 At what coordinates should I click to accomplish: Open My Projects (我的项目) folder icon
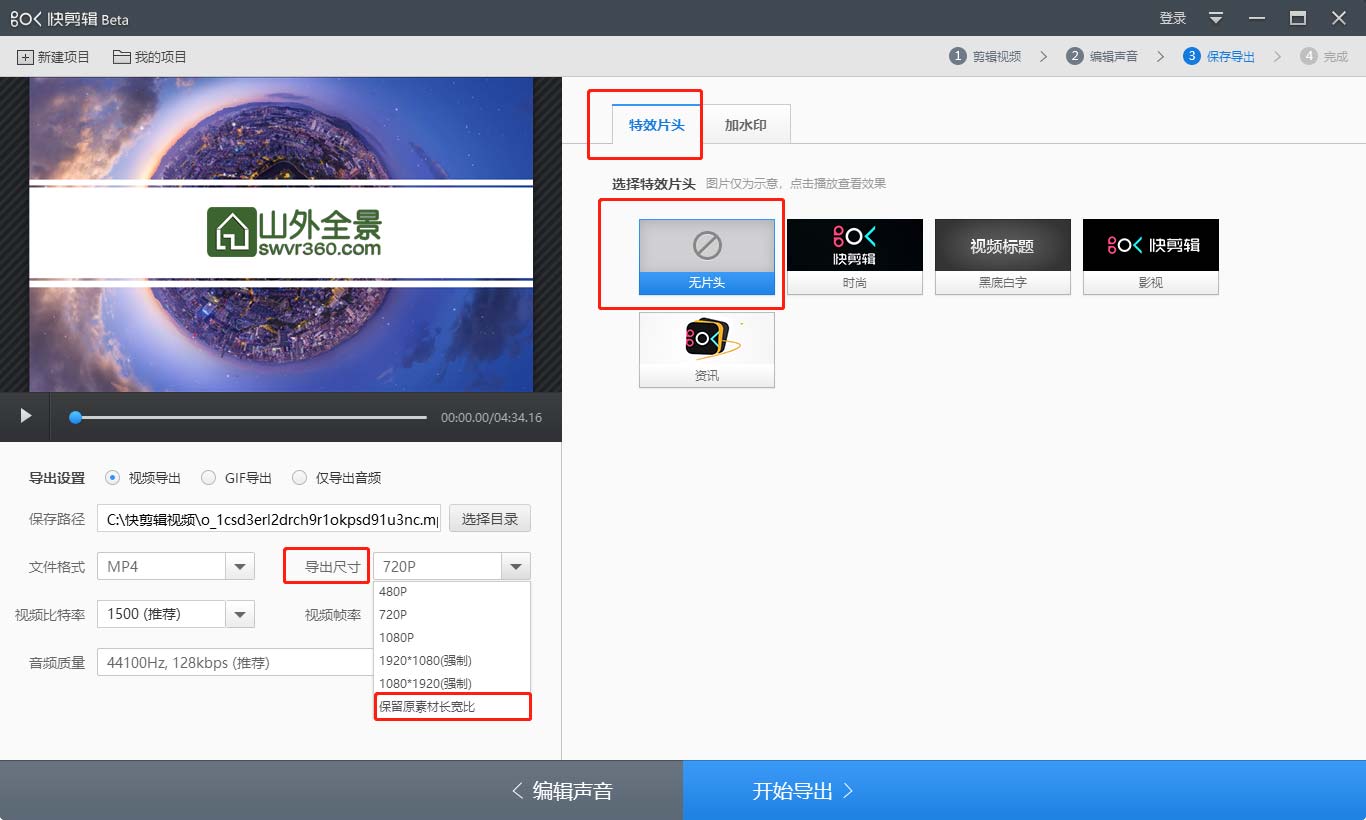click(x=122, y=57)
